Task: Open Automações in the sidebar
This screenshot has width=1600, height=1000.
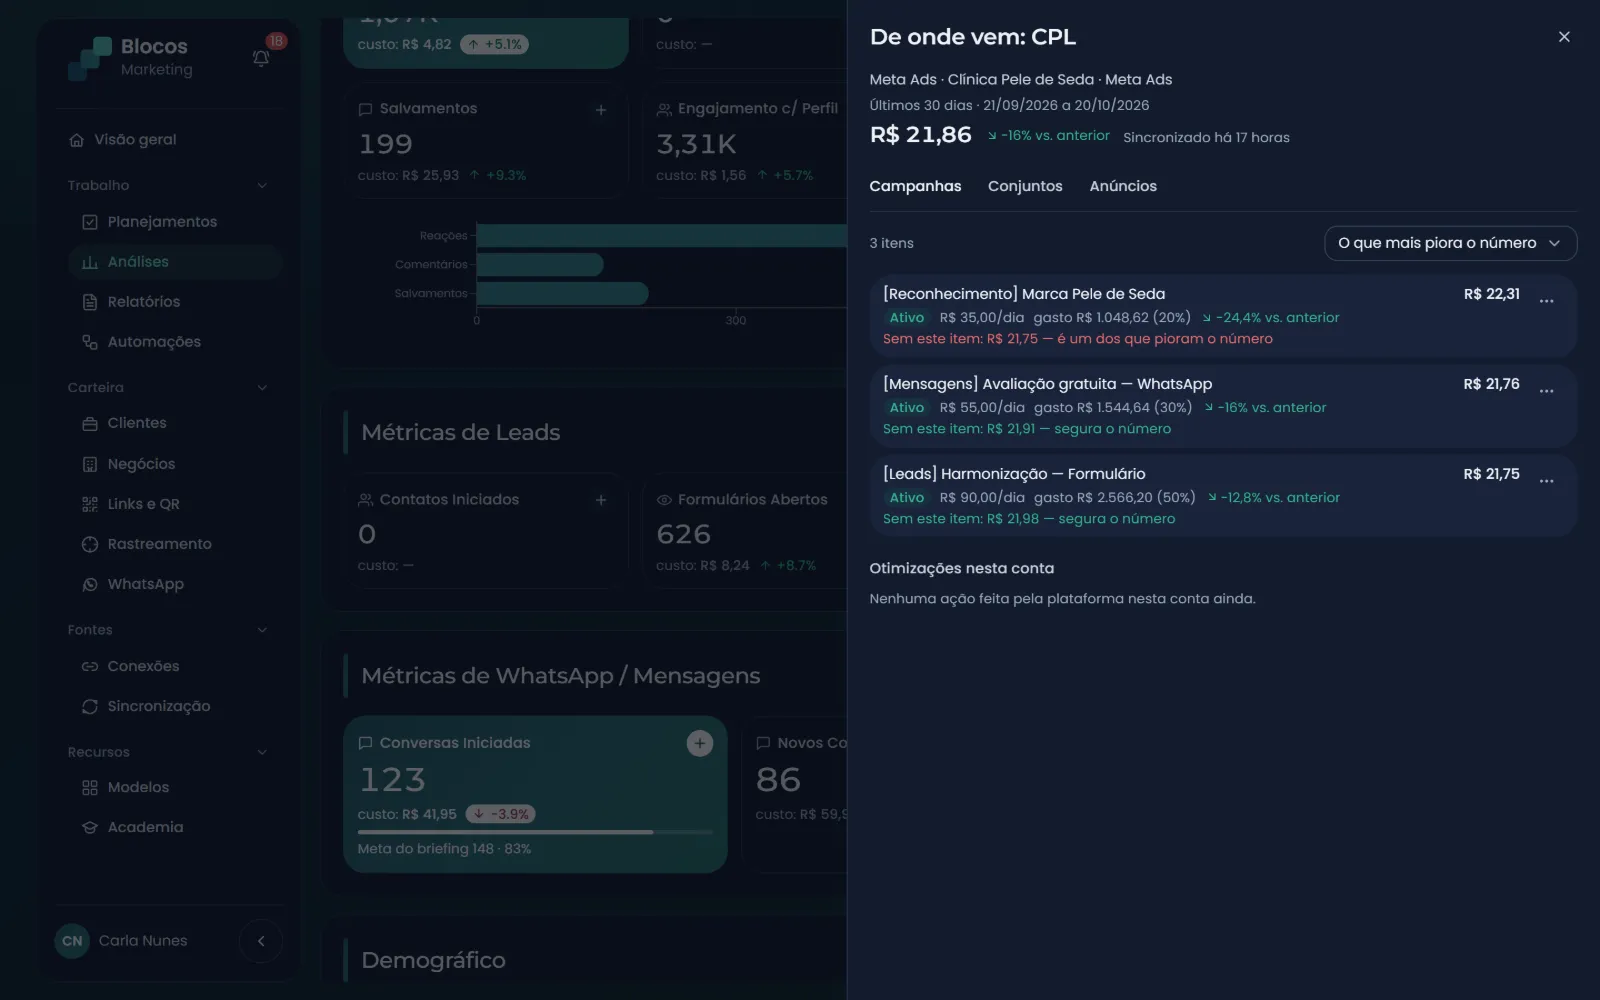Action: tap(175, 342)
